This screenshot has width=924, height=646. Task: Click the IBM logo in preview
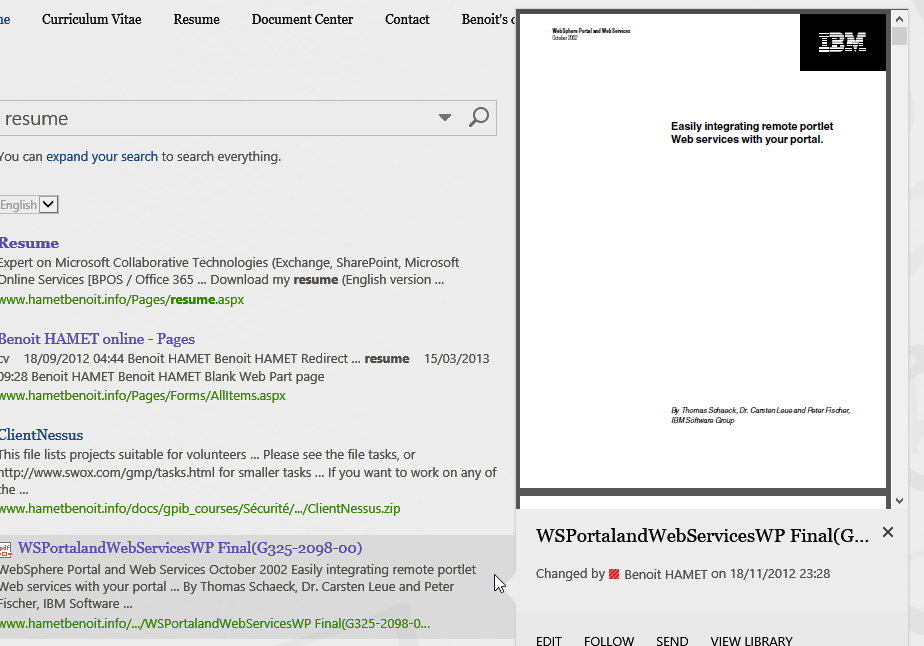click(842, 43)
